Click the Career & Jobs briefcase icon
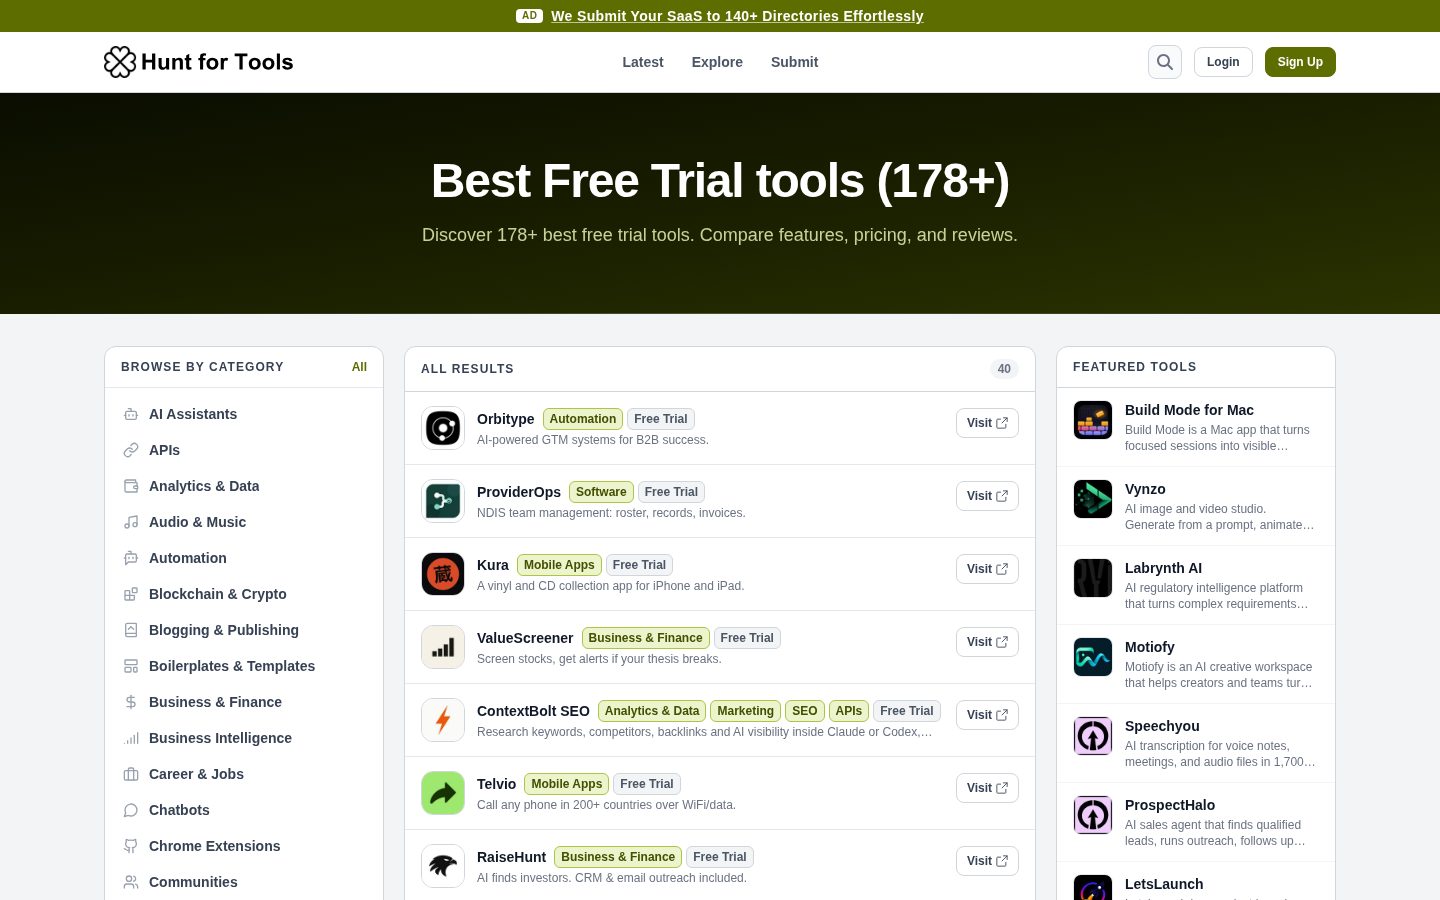1440x900 pixels. click(131, 774)
